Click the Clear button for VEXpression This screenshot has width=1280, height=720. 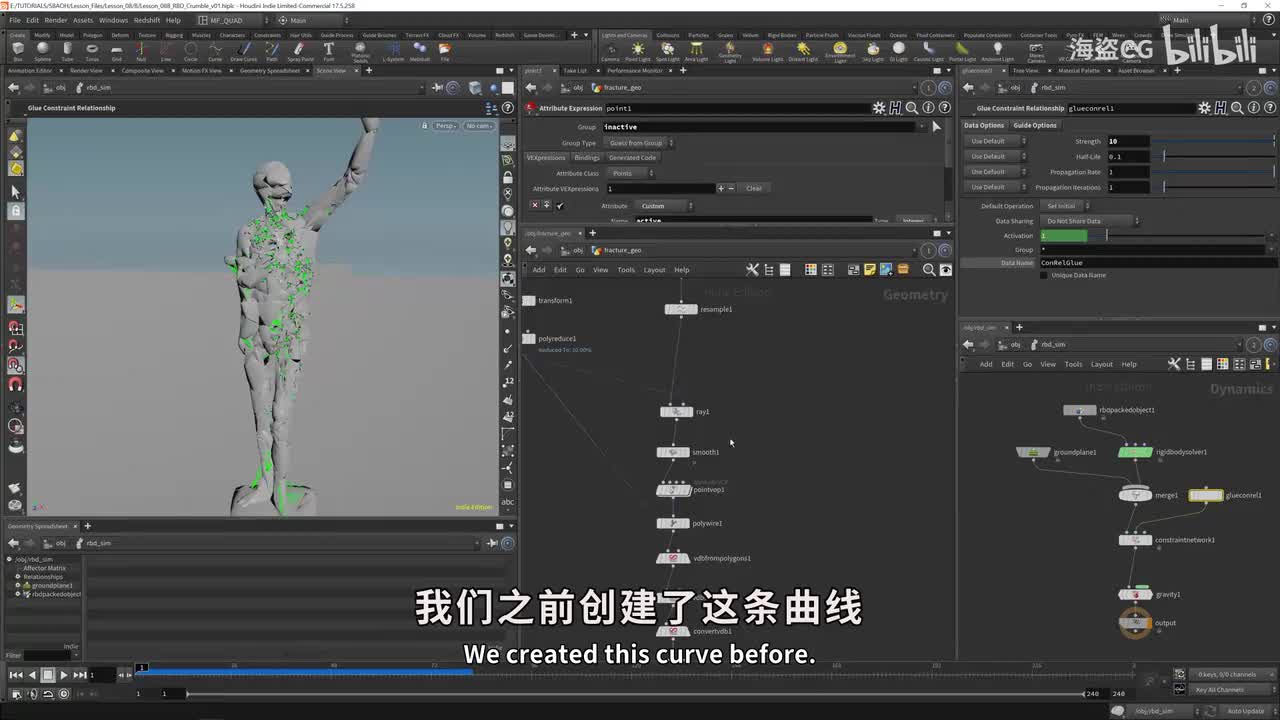coord(753,188)
